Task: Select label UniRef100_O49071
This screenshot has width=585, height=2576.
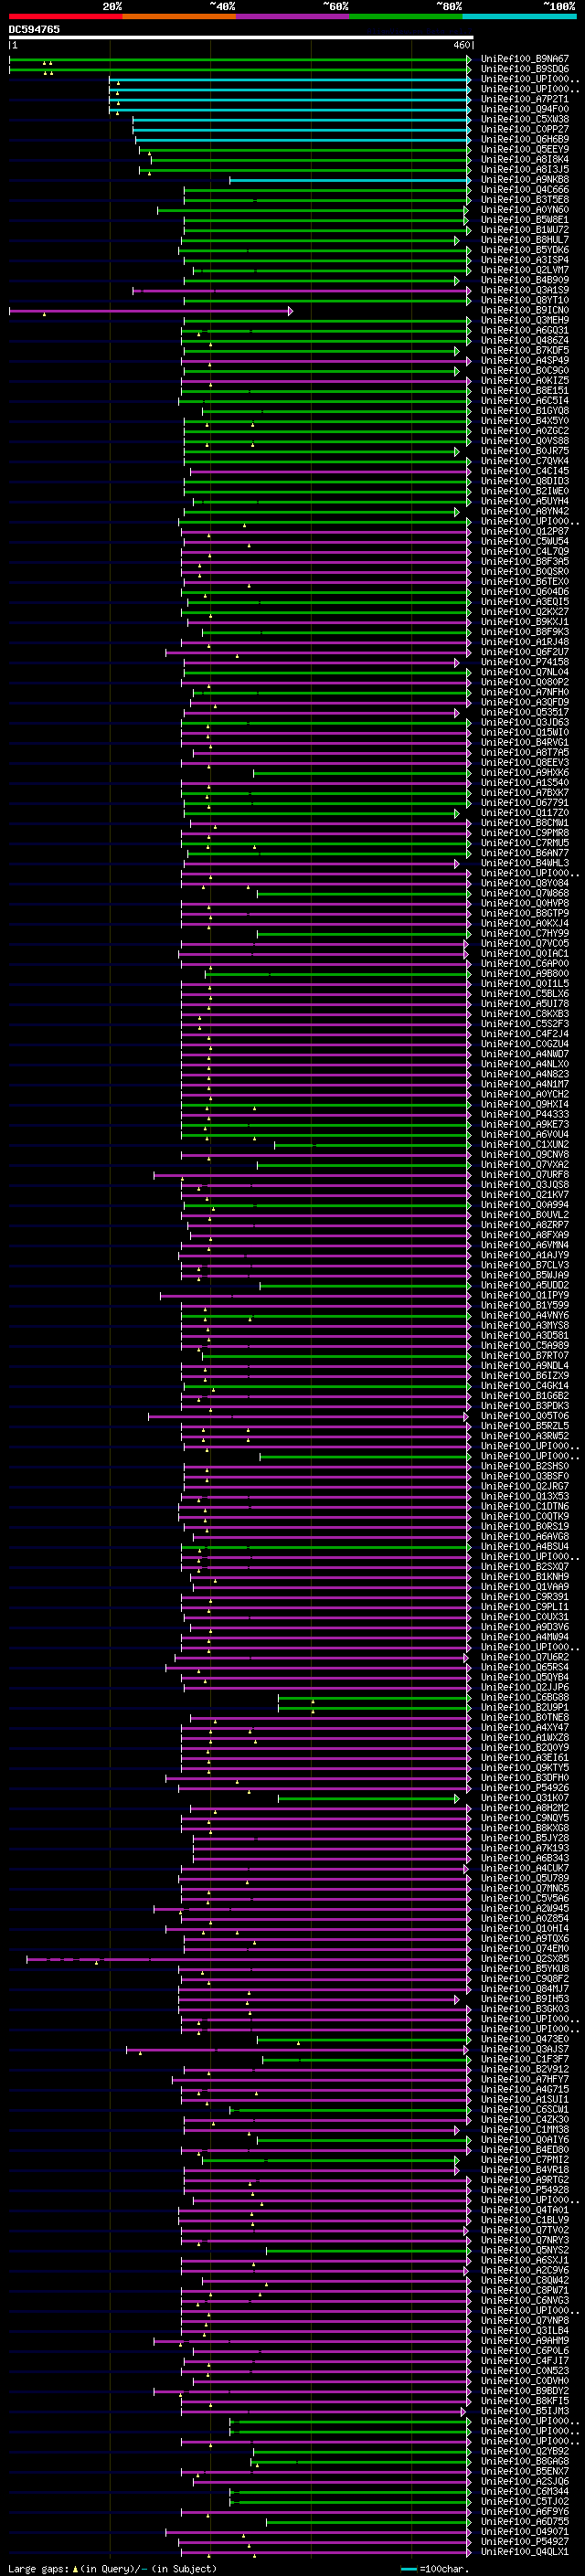Action: (524, 2531)
